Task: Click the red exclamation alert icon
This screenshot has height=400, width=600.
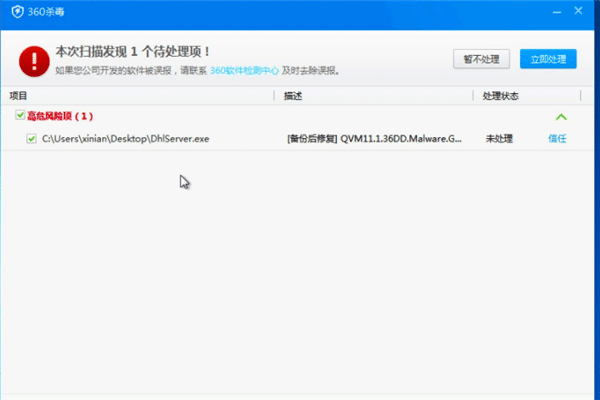Action: click(x=34, y=59)
